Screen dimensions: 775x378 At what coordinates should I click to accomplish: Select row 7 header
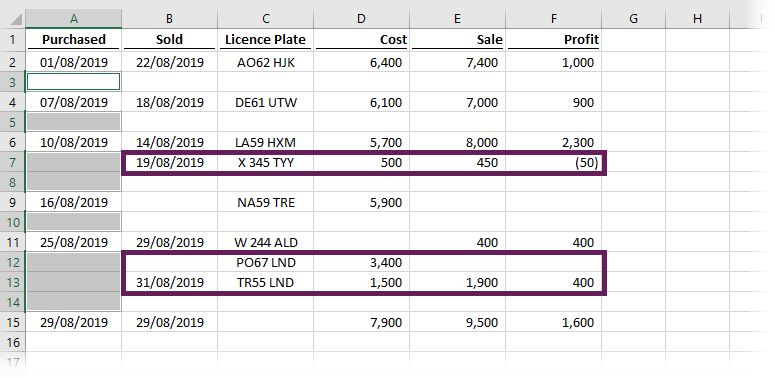coord(12,163)
